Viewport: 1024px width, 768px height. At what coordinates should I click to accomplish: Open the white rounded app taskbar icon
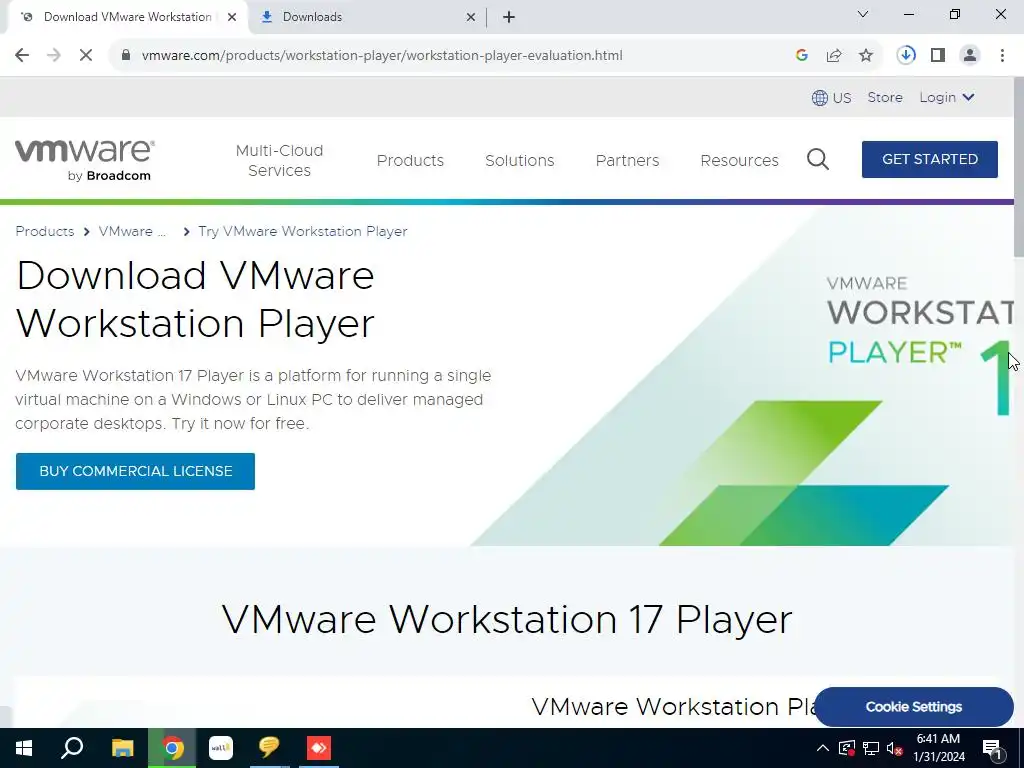point(221,748)
